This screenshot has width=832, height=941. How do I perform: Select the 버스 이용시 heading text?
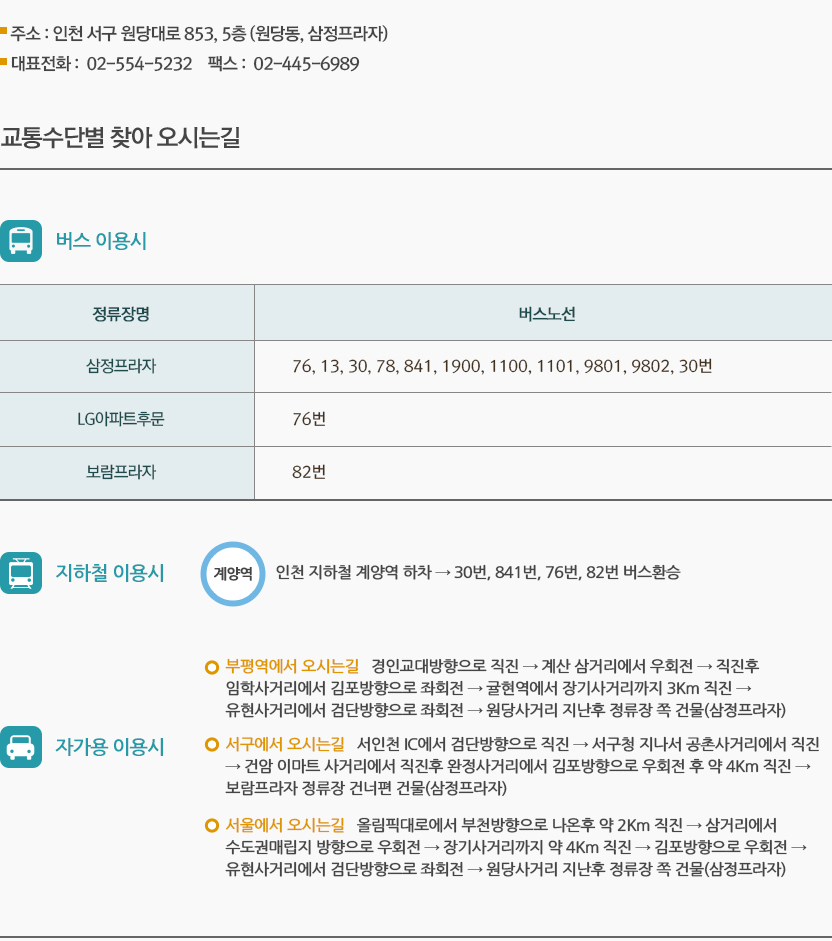coord(101,241)
